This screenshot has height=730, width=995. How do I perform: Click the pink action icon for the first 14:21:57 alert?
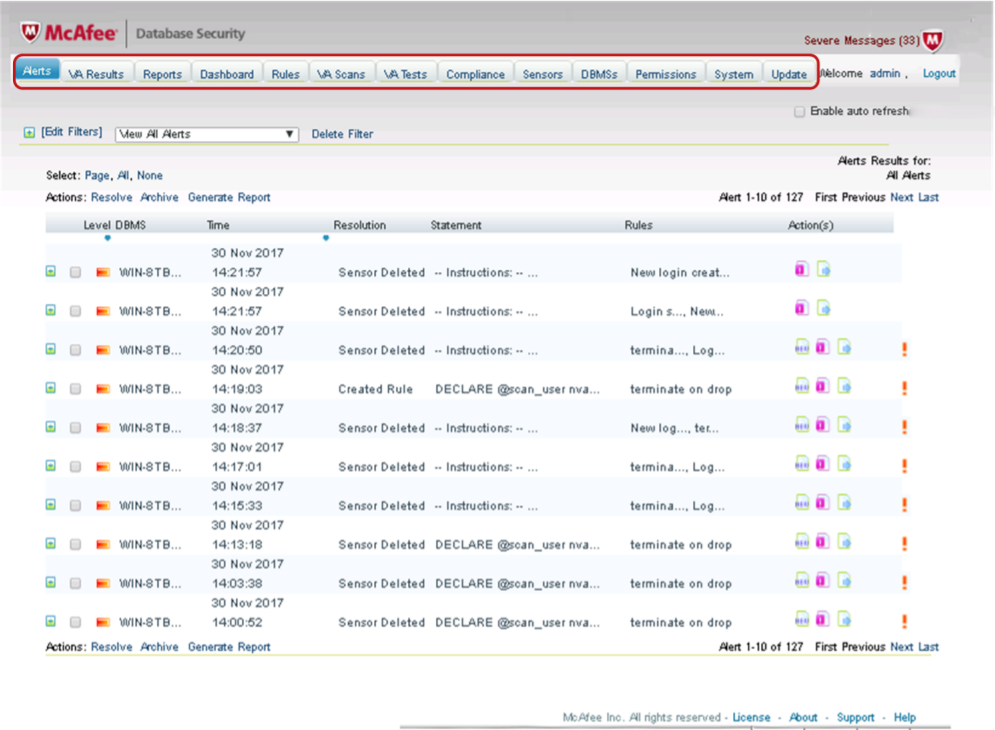pos(802,270)
